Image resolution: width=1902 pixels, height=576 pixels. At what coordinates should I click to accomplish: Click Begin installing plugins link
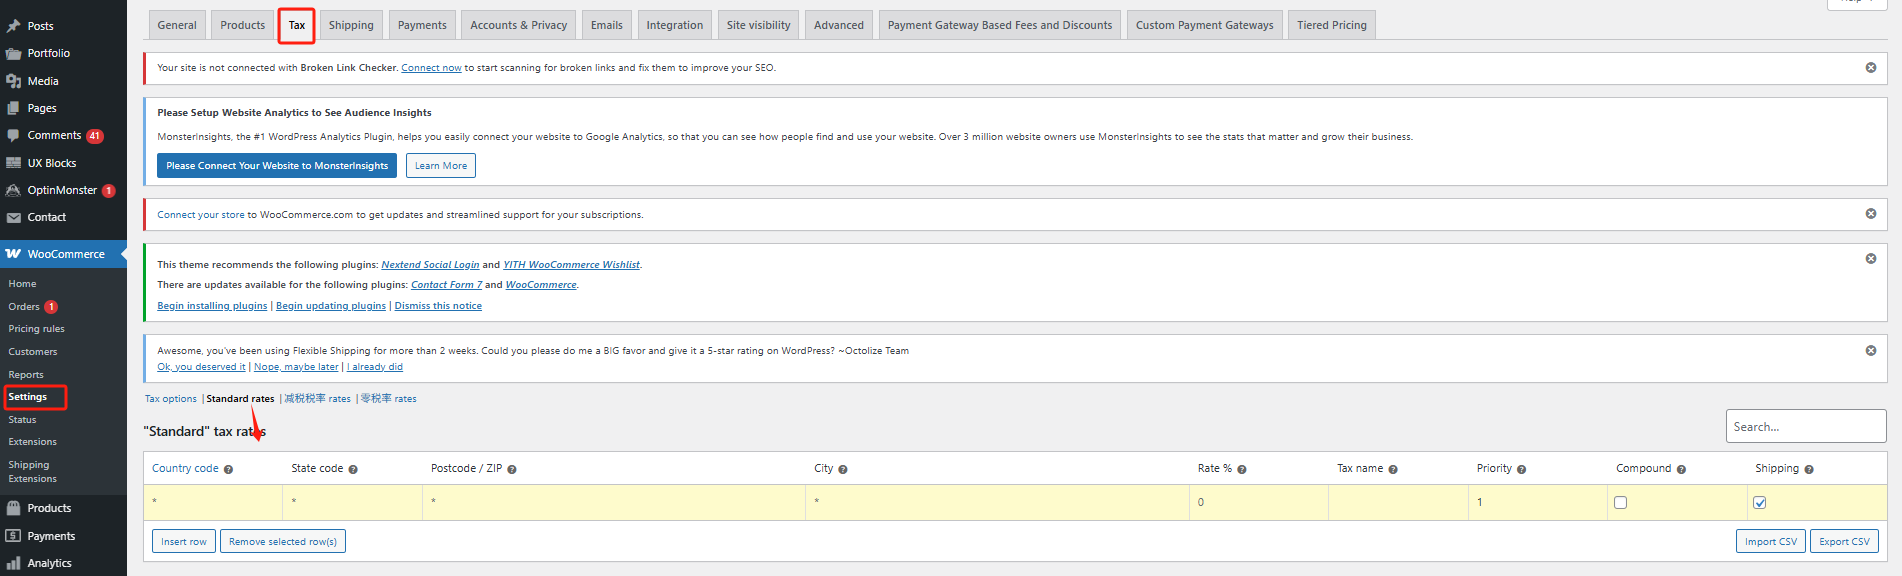212,306
